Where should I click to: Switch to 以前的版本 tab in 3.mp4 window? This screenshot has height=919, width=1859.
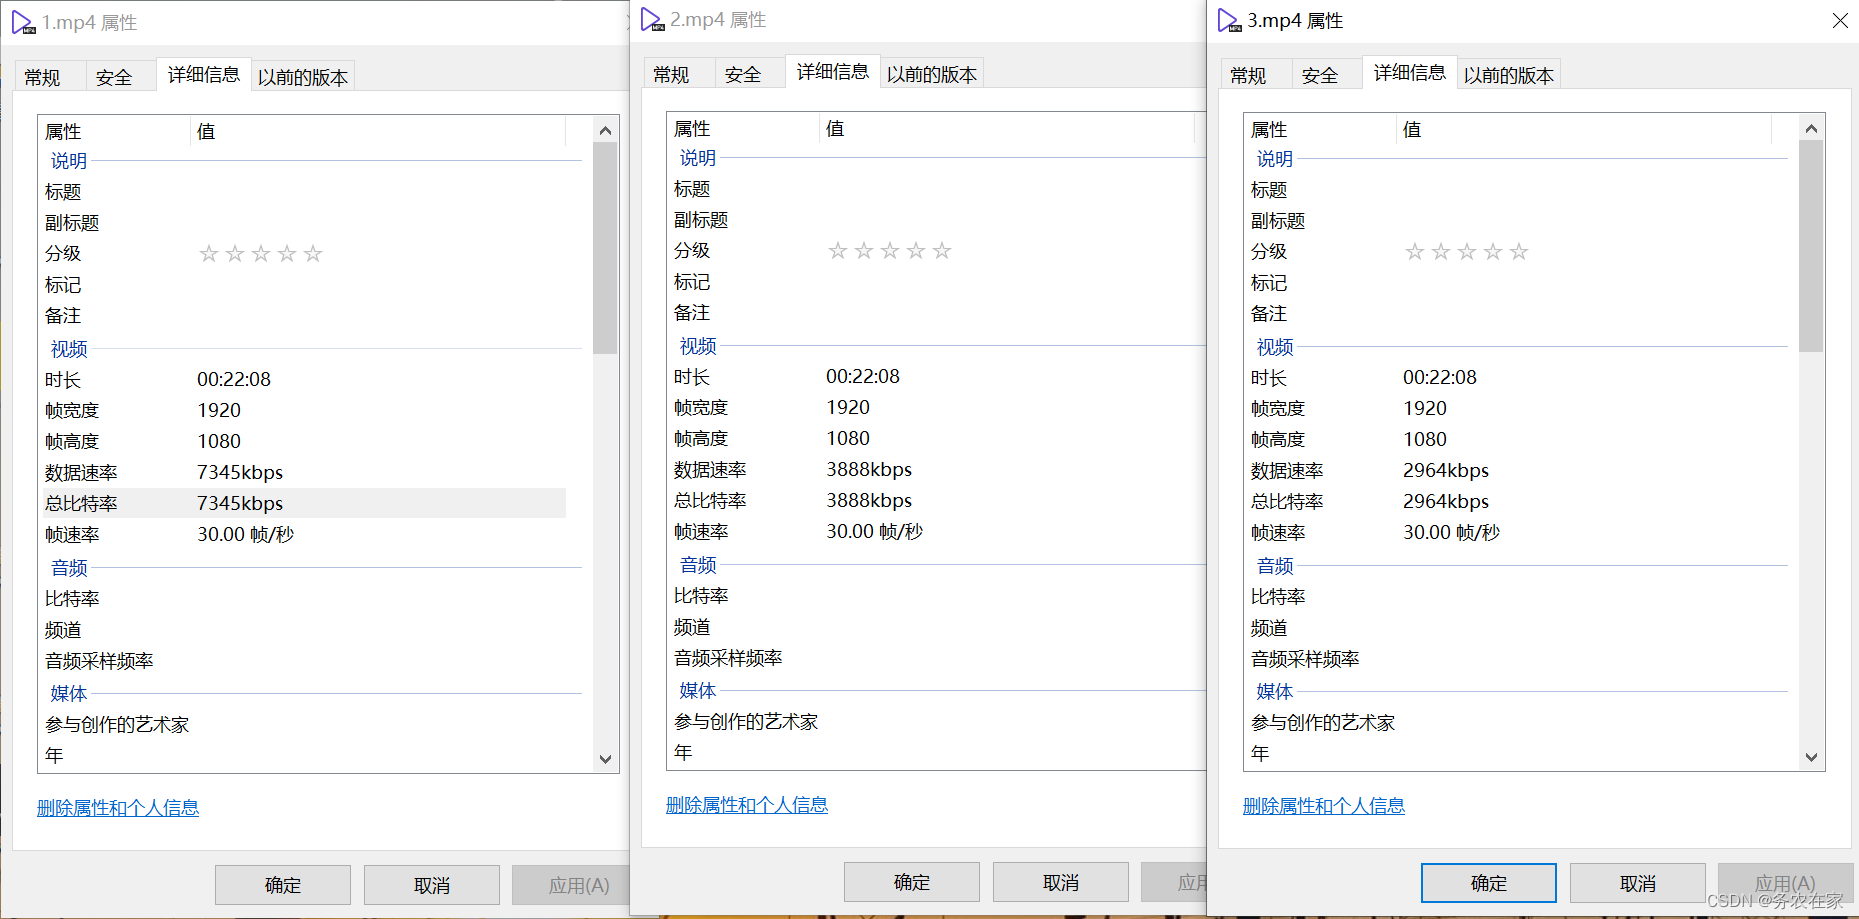pos(1509,75)
